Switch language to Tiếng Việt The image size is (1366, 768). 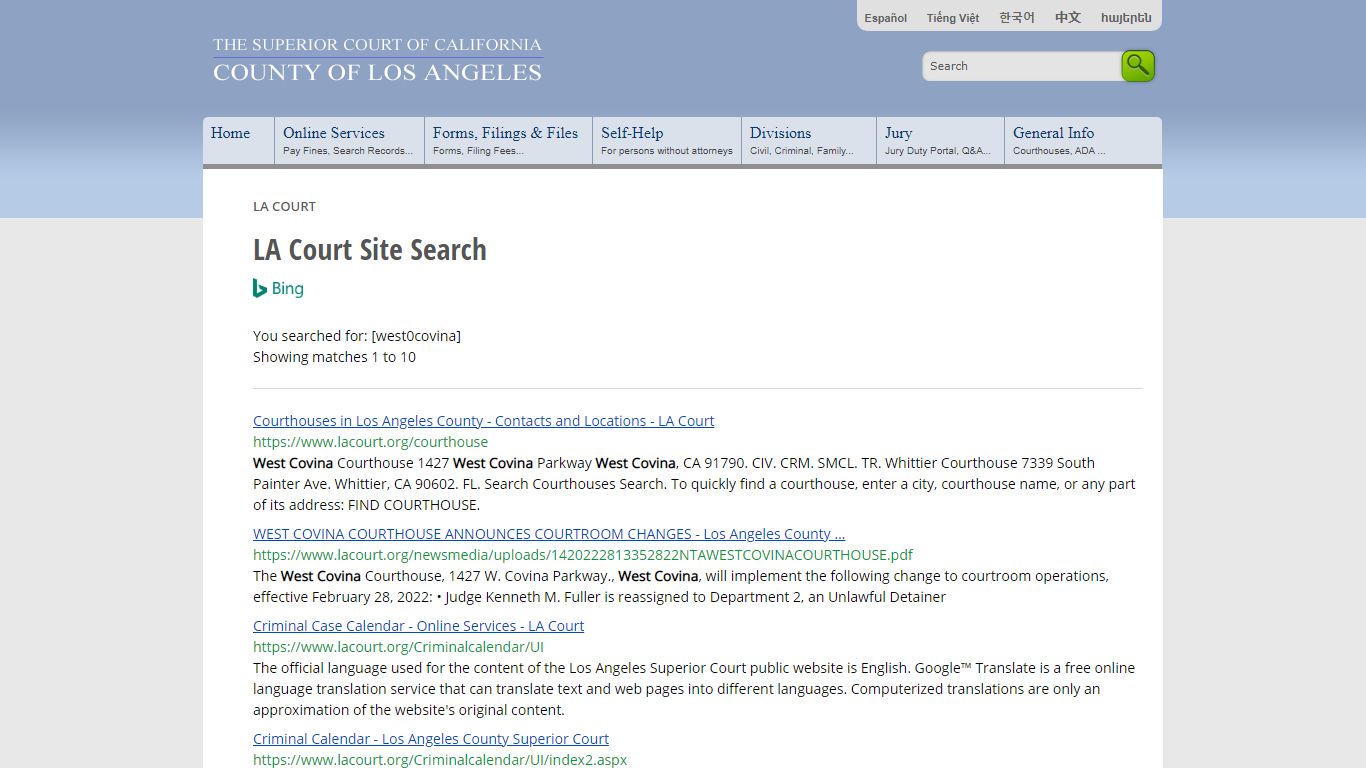(x=953, y=18)
